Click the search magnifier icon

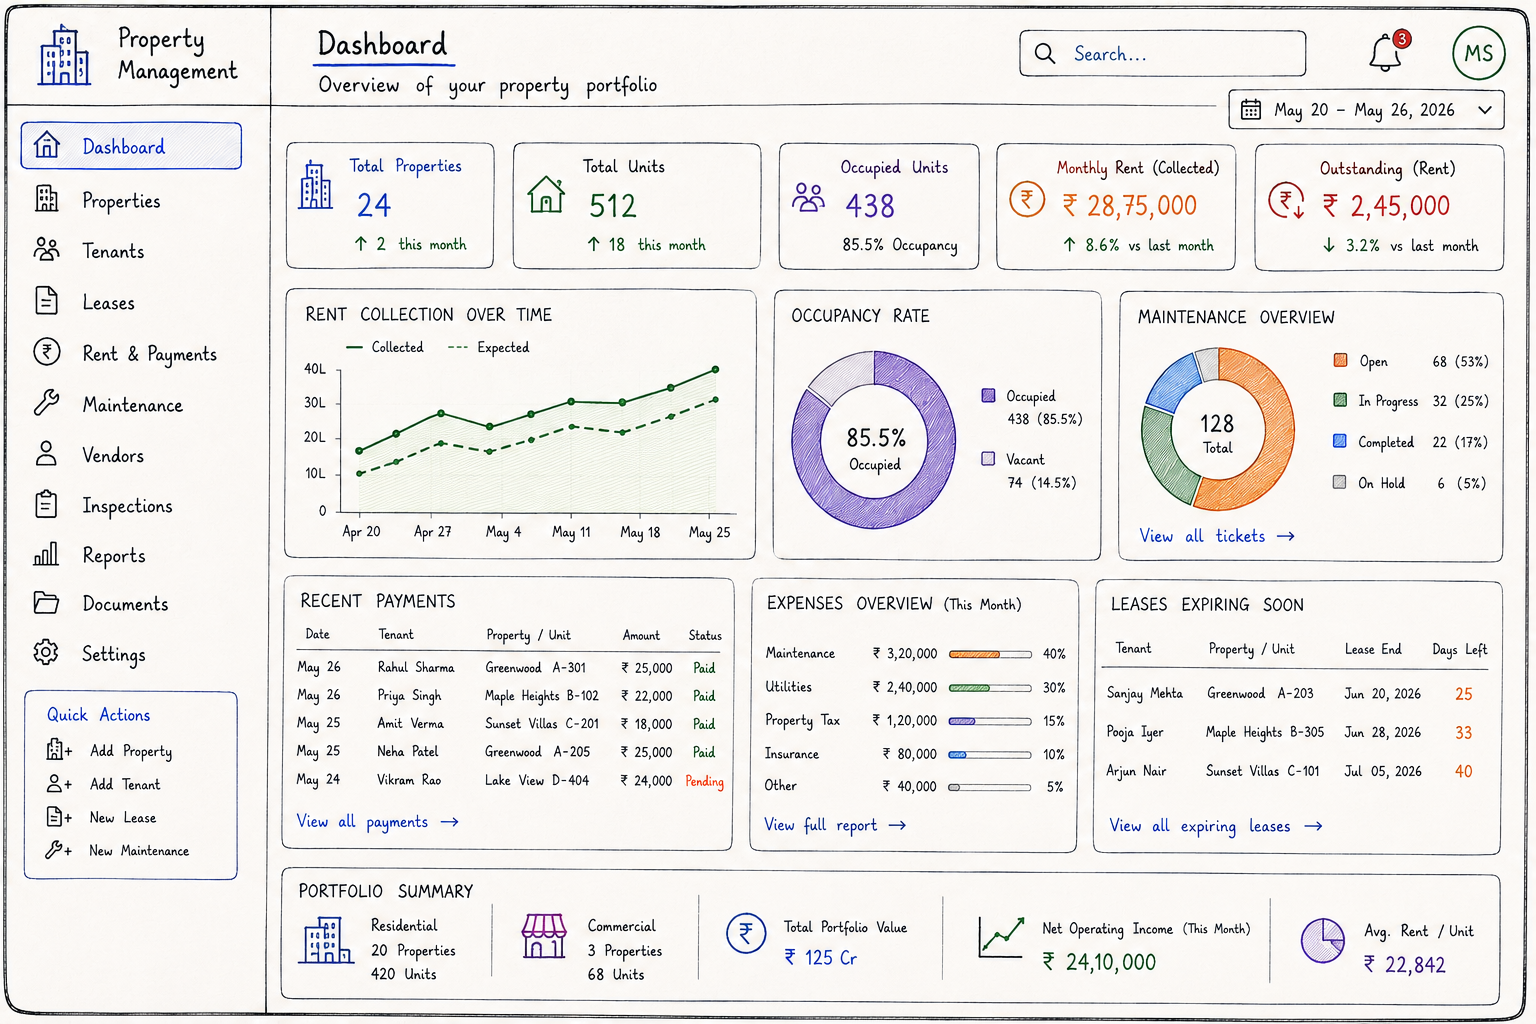click(x=1045, y=53)
